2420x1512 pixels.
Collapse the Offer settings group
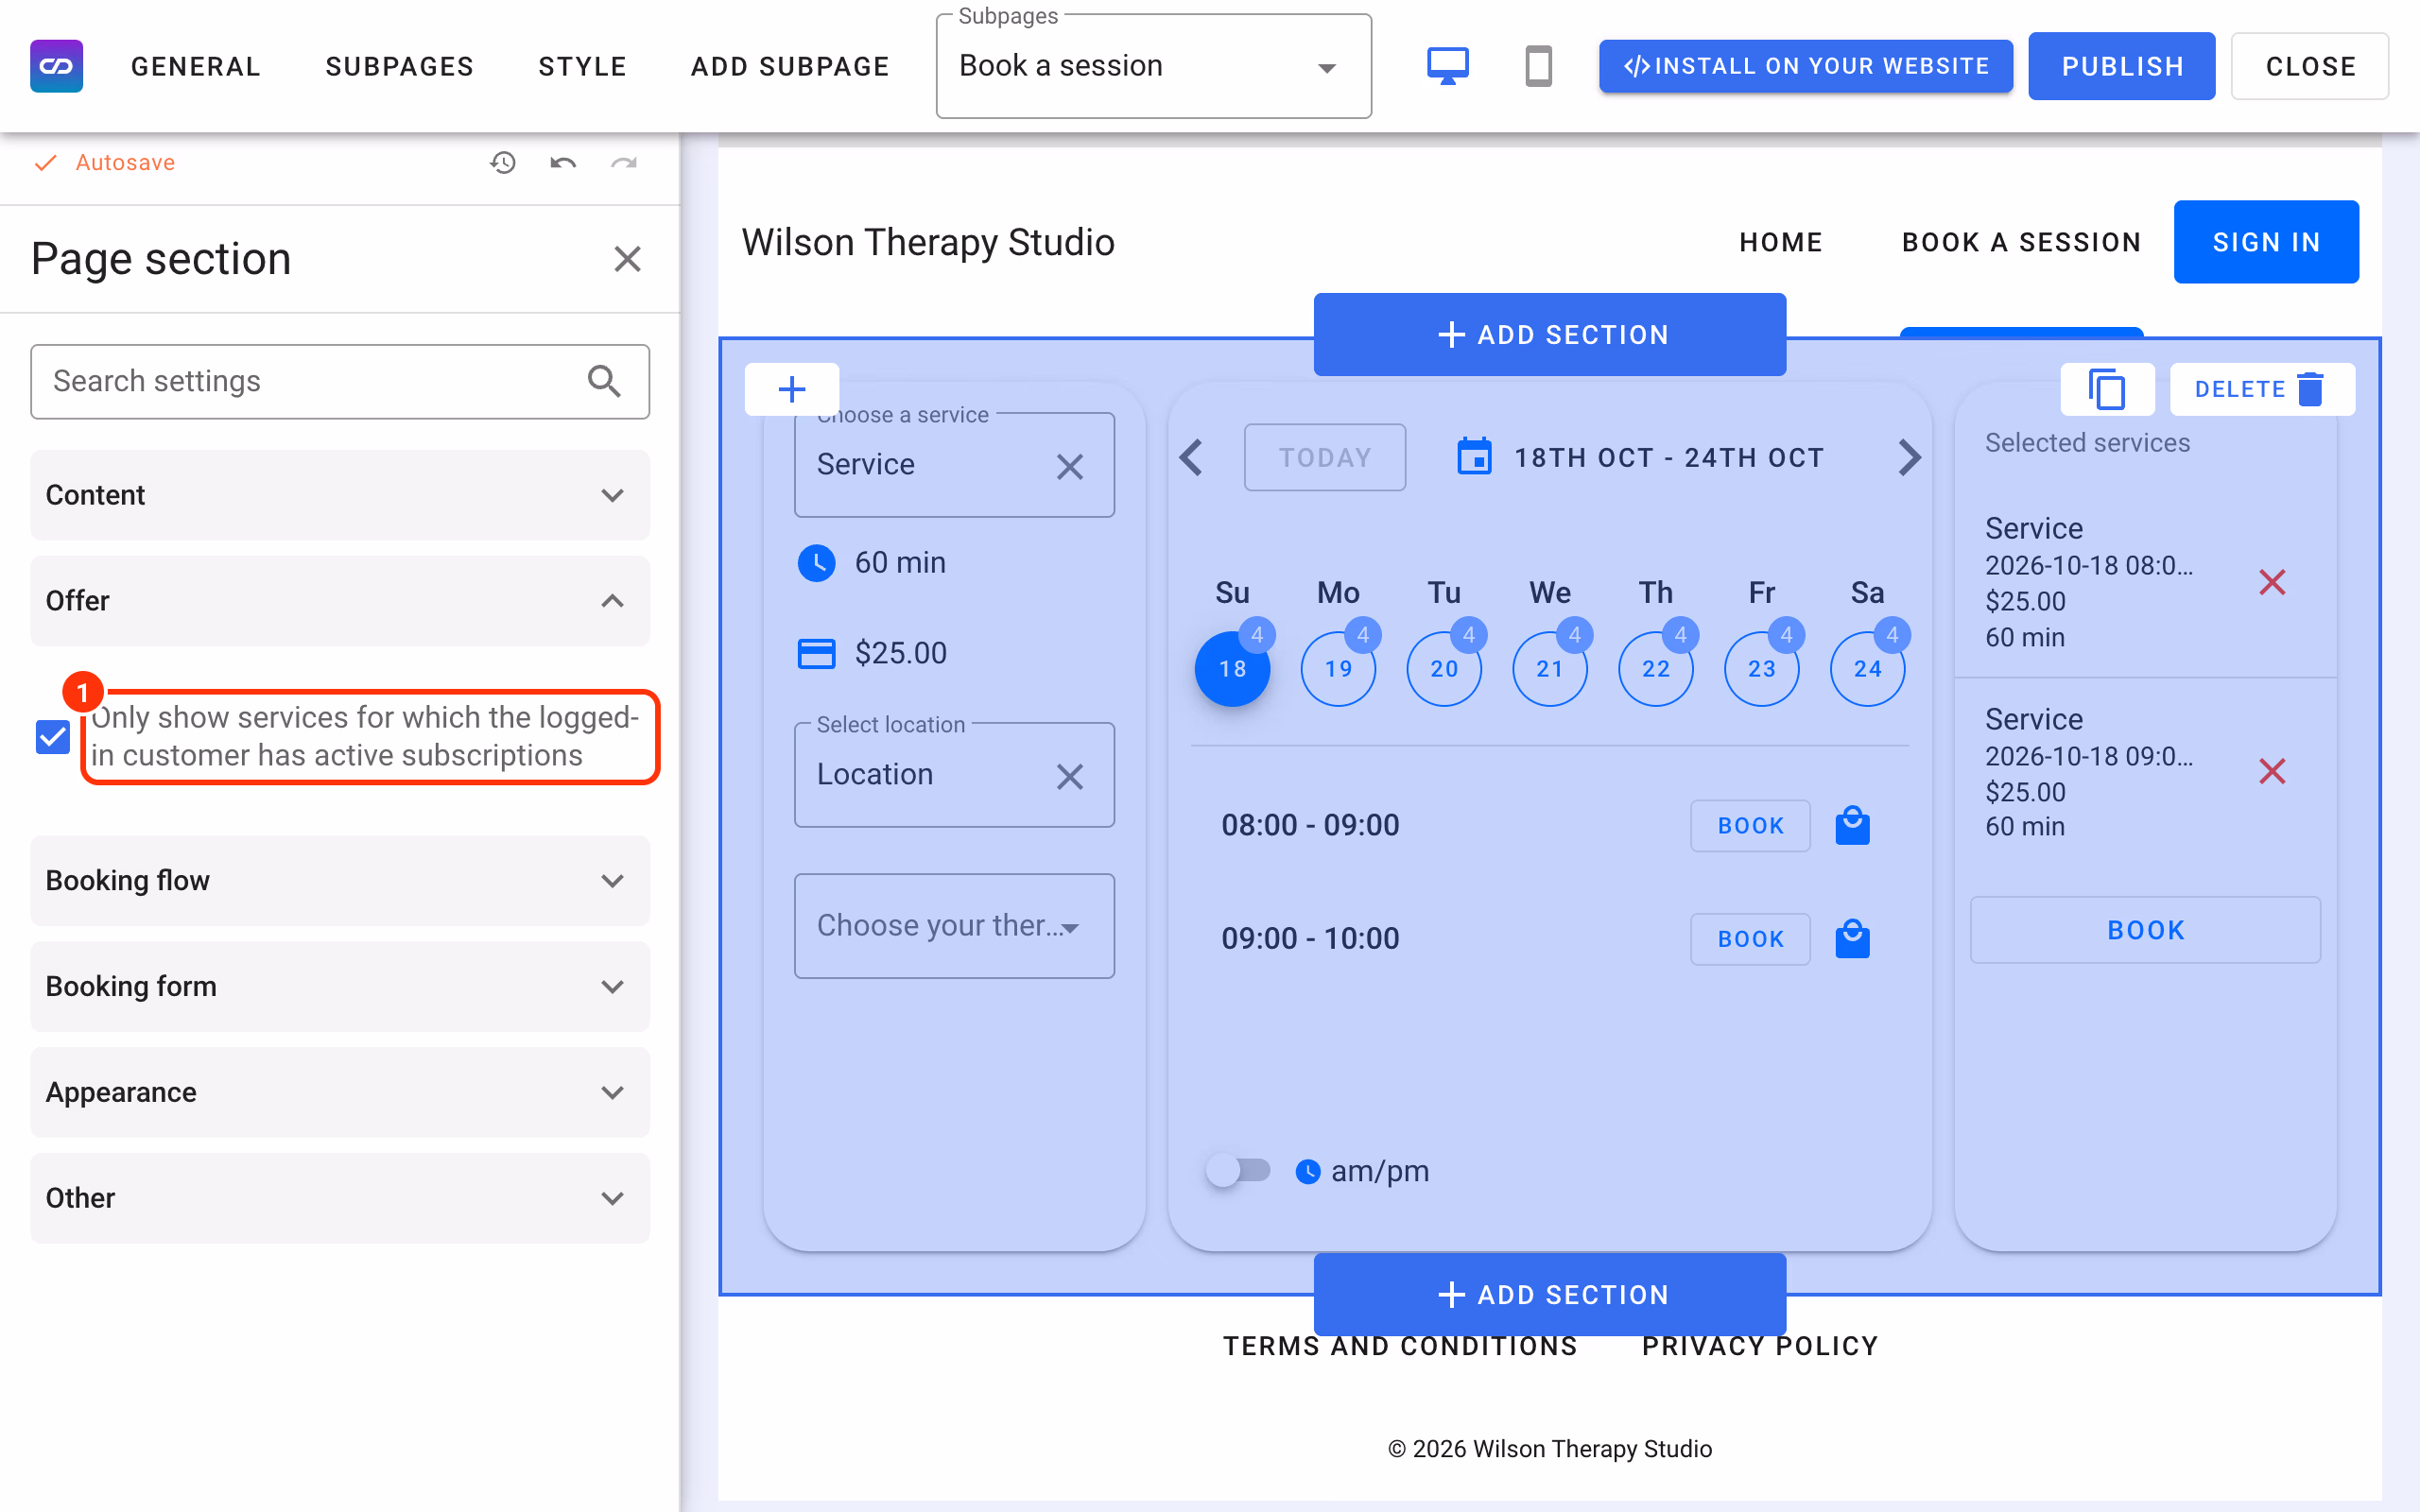coord(340,601)
